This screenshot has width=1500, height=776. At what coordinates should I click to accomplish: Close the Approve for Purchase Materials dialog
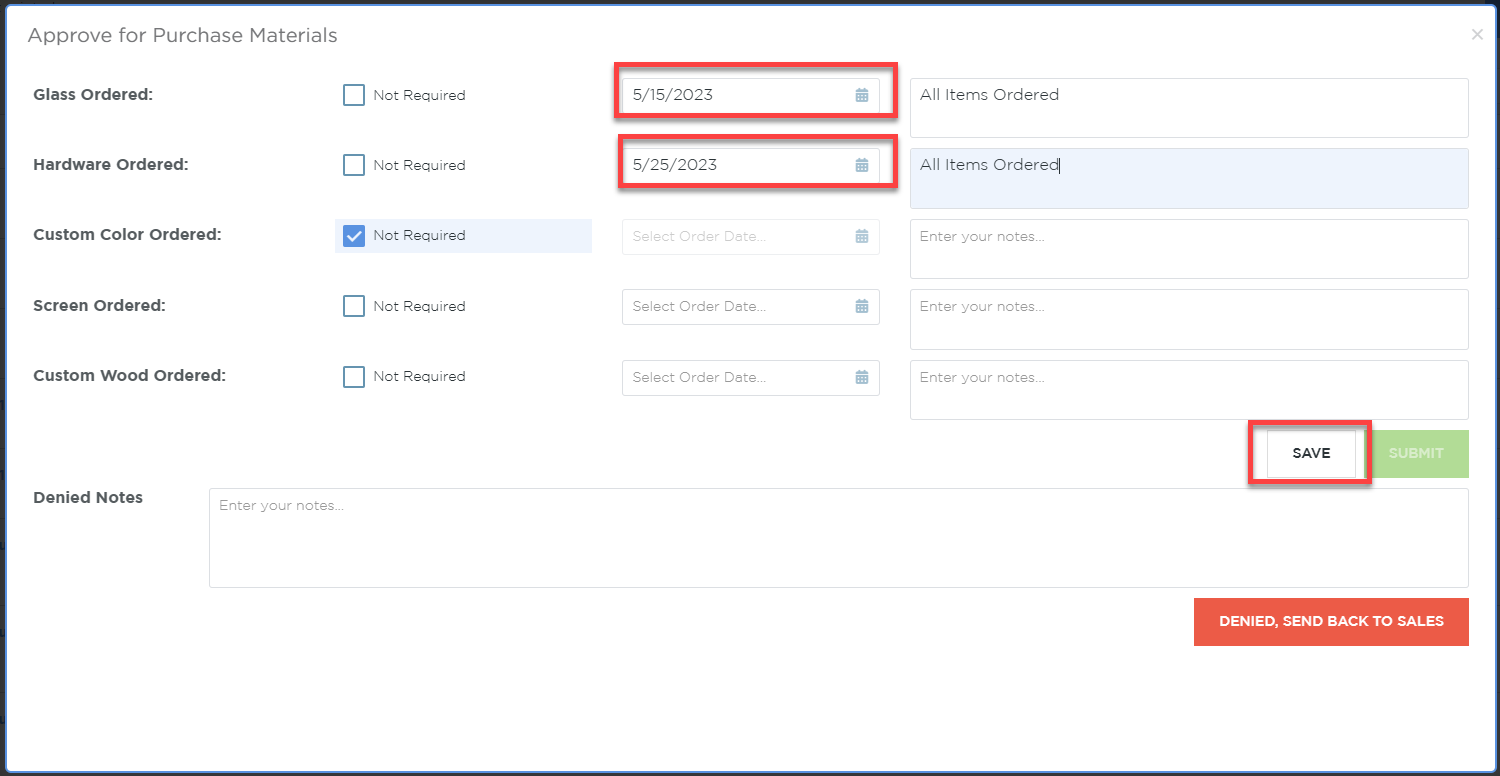coord(1477,35)
